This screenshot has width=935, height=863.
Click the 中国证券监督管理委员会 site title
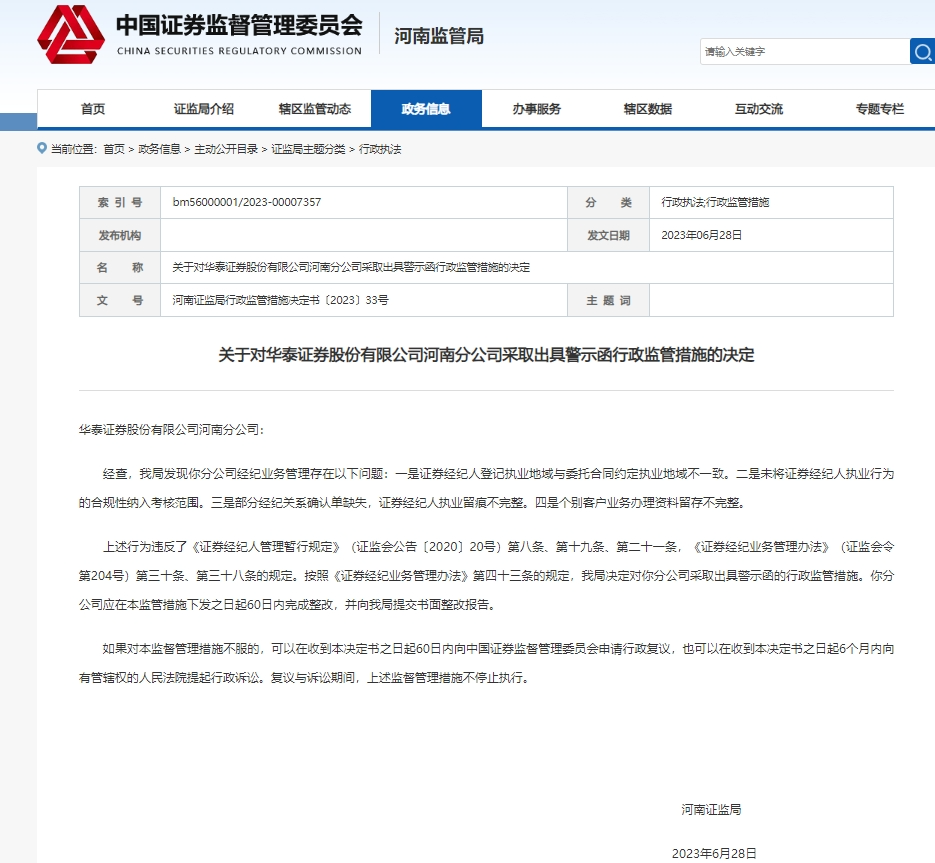239,25
